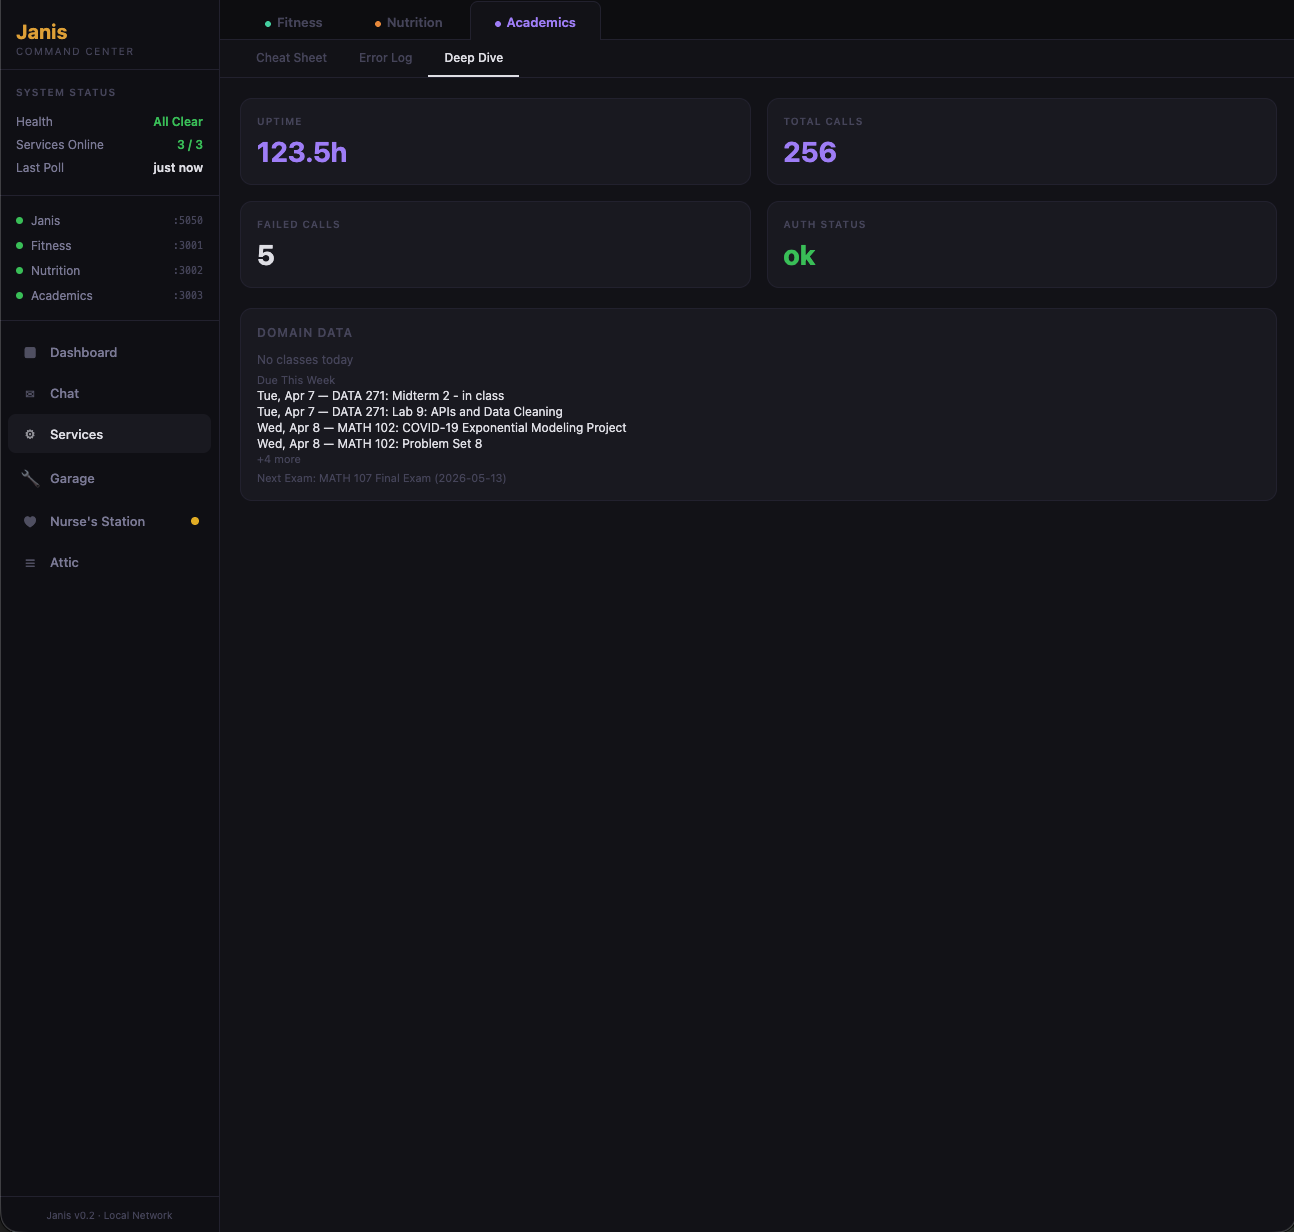The image size is (1294, 1232).
Task: Click the Total Calls stat card
Action: coord(1021,142)
